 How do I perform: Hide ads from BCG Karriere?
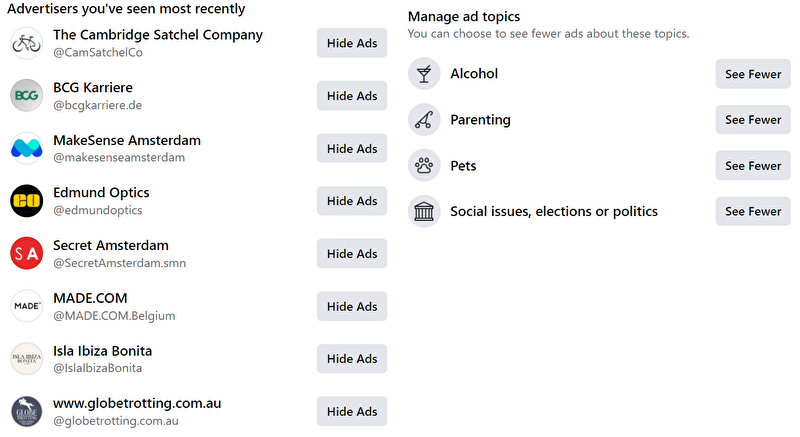click(x=352, y=96)
